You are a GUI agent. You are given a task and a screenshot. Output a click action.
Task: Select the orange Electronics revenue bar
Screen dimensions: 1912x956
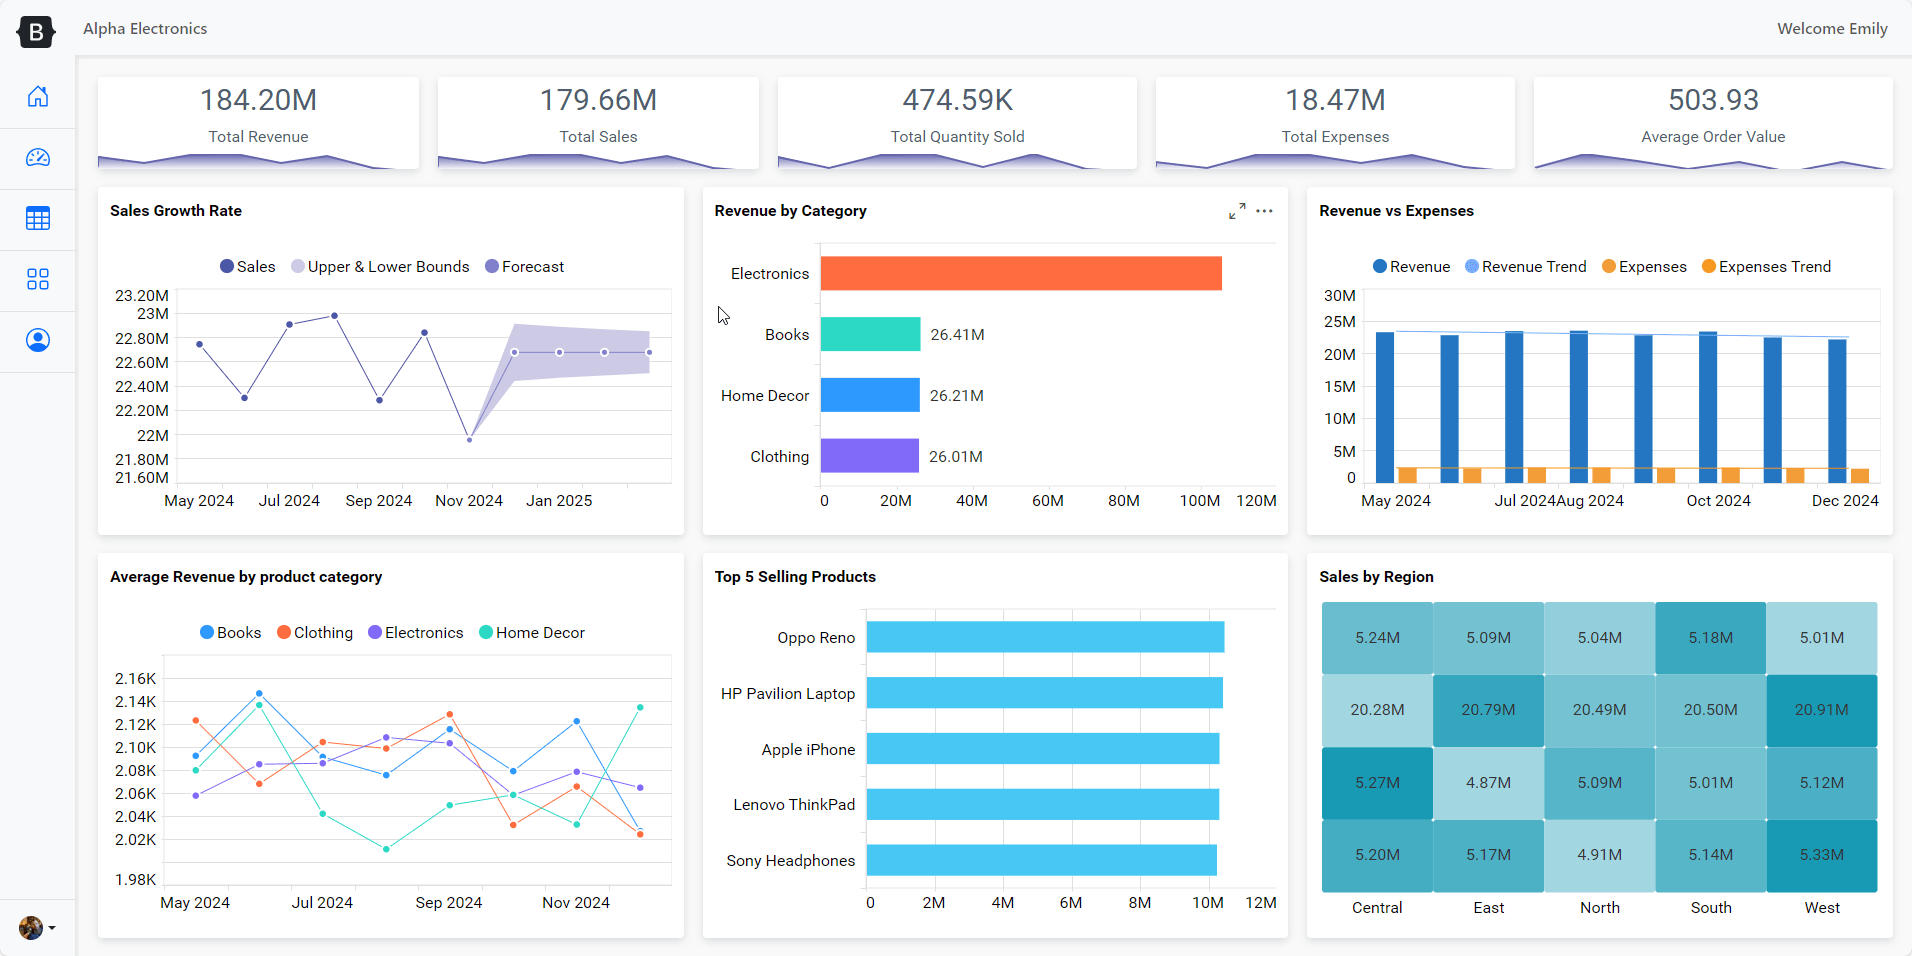click(x=1021, y=274)
